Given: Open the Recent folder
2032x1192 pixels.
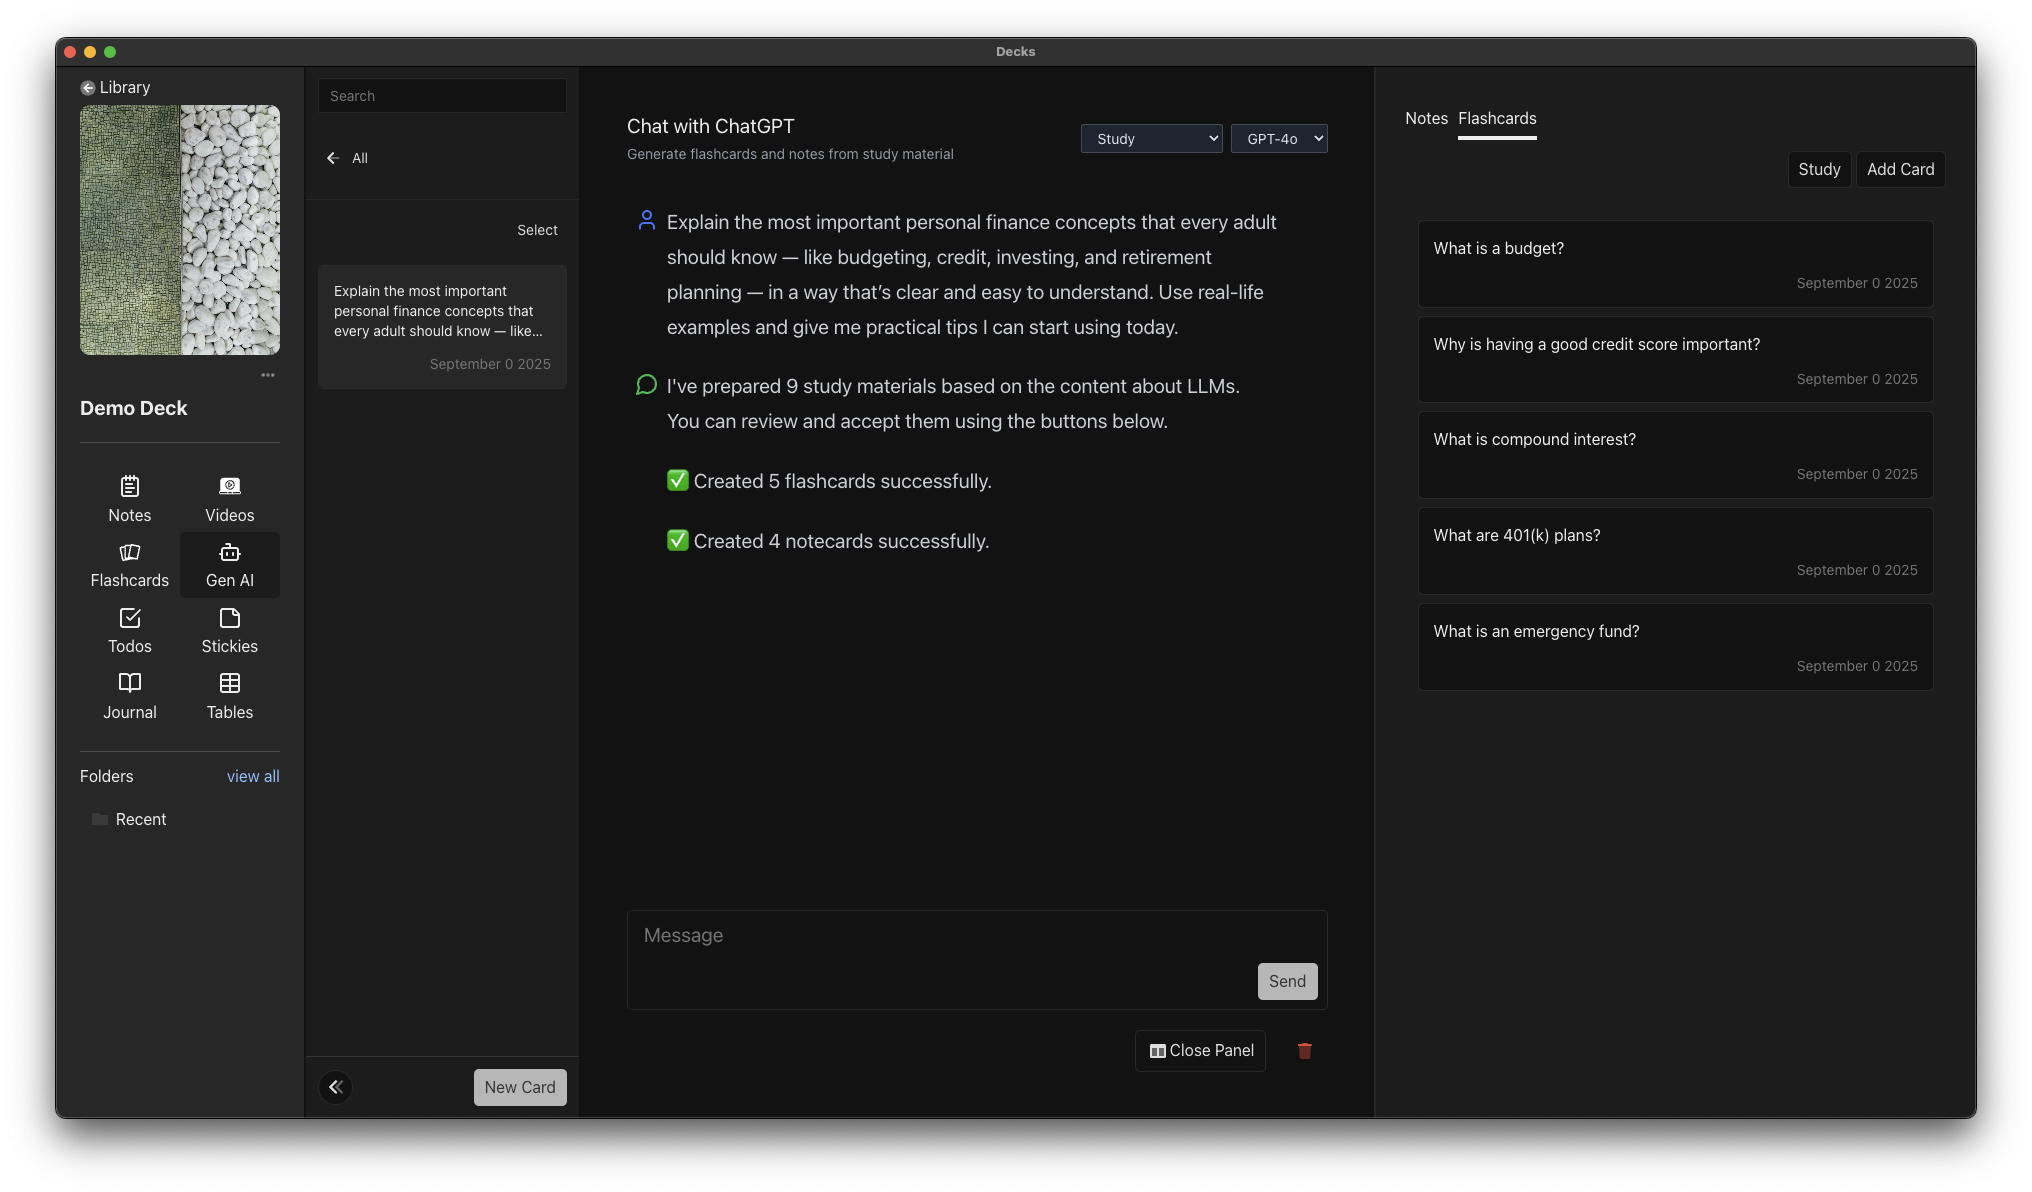Looking at the screenshot, I should (140, 820).
